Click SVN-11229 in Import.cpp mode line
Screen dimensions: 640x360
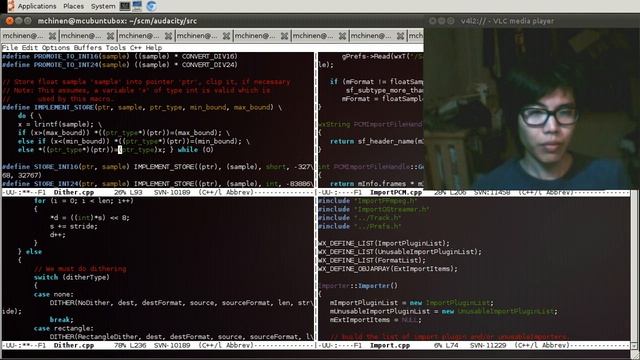[488, 345]
